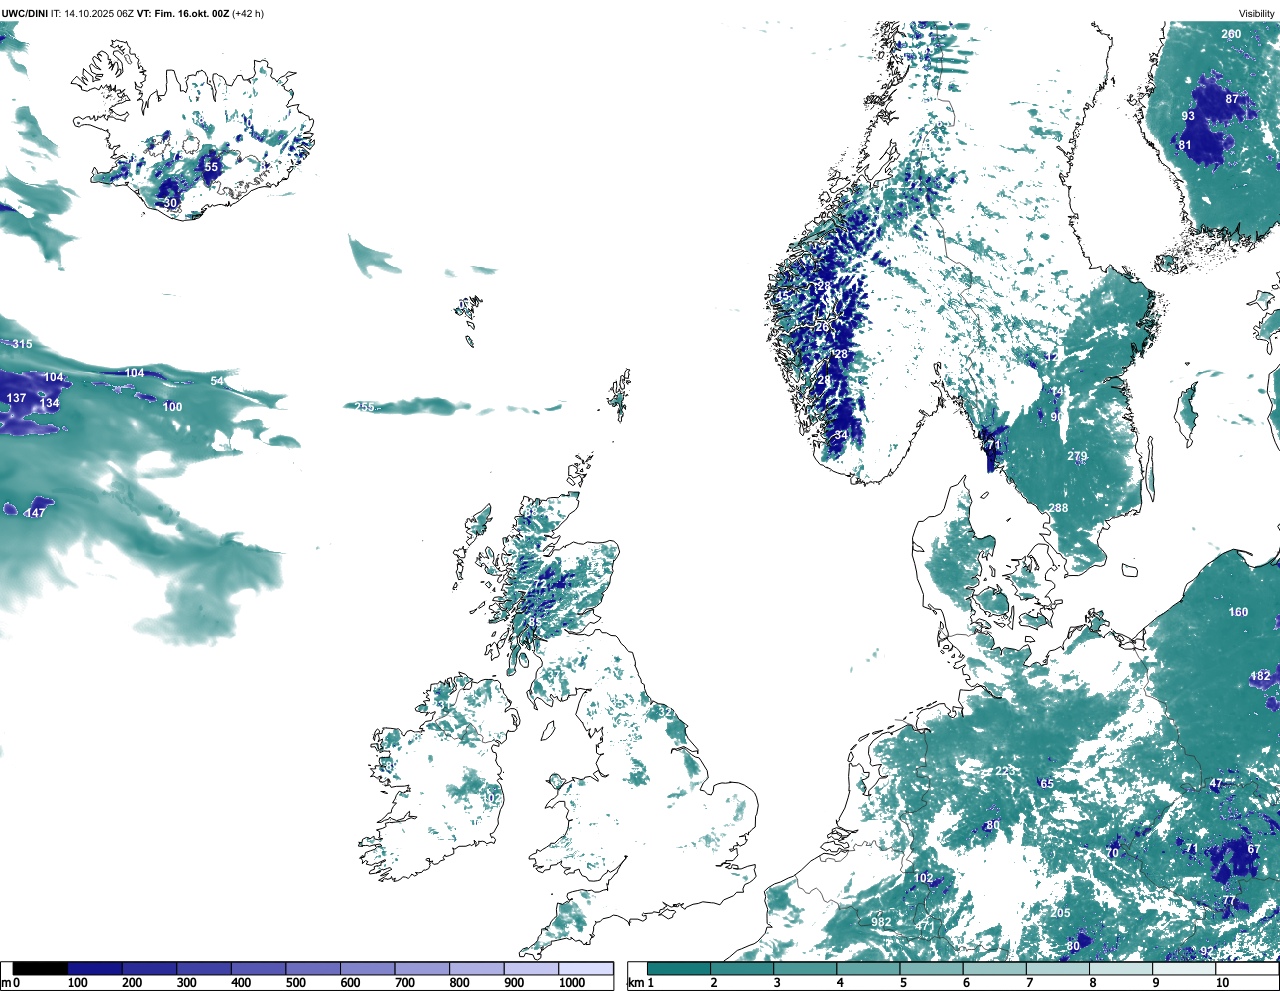The image size is (1280, 991).
Task: Click the "87" value over Finland
Action: pos(1232,99)
